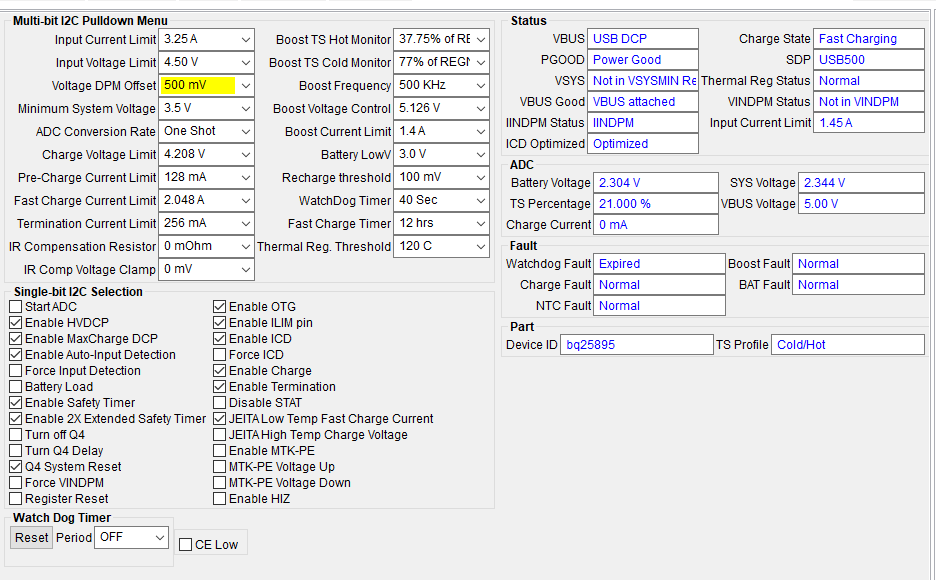Open IR Compensation Resistor dropdown
Image resolution: width=936 pixels, height=580 pixels.
tap(206, 246)
